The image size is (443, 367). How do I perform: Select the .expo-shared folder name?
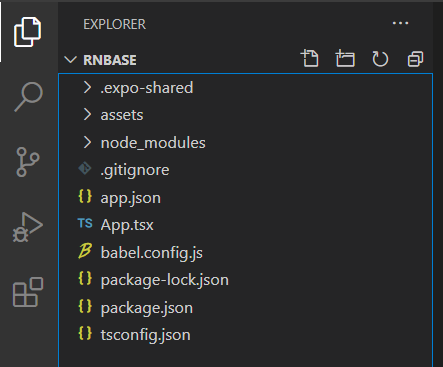[147, 88]
